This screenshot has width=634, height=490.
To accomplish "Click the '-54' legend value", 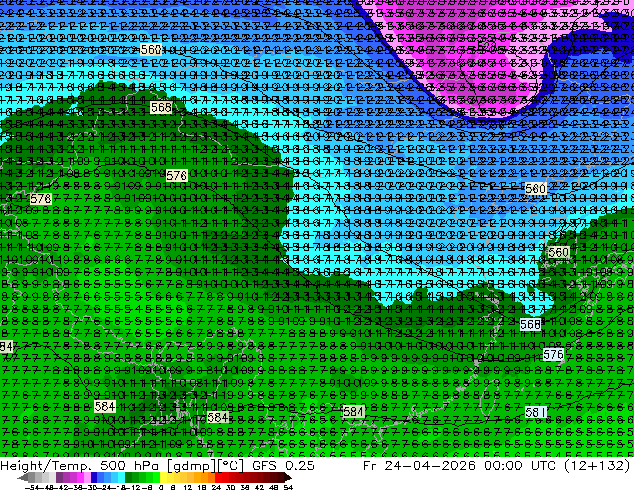I will (32, 488).
